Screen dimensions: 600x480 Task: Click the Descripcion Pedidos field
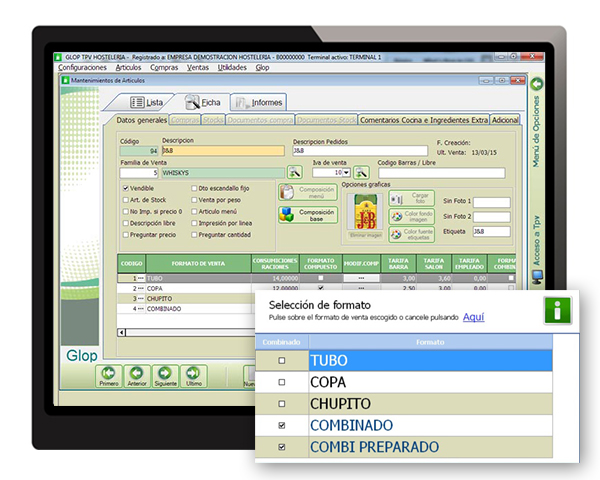click(360, 150)
